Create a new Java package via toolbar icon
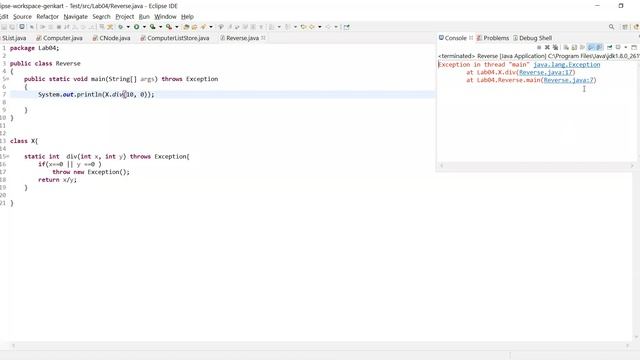640x360 pixels. click(186, 27)
